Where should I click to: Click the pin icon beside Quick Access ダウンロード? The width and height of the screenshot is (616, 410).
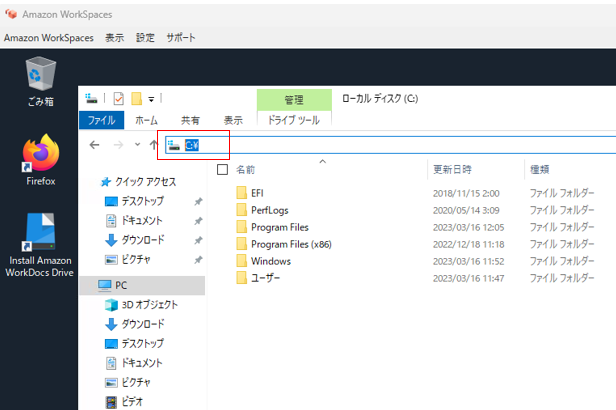198,240
